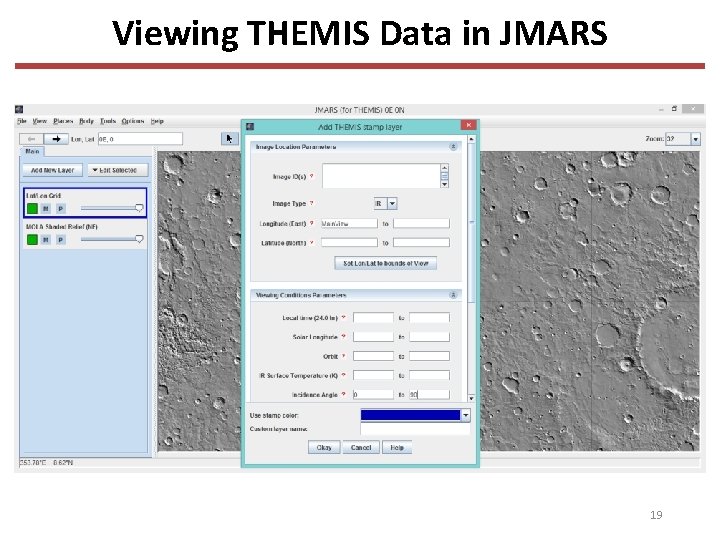Click help icon next to IR Surface Temperature

pos(343,375)
